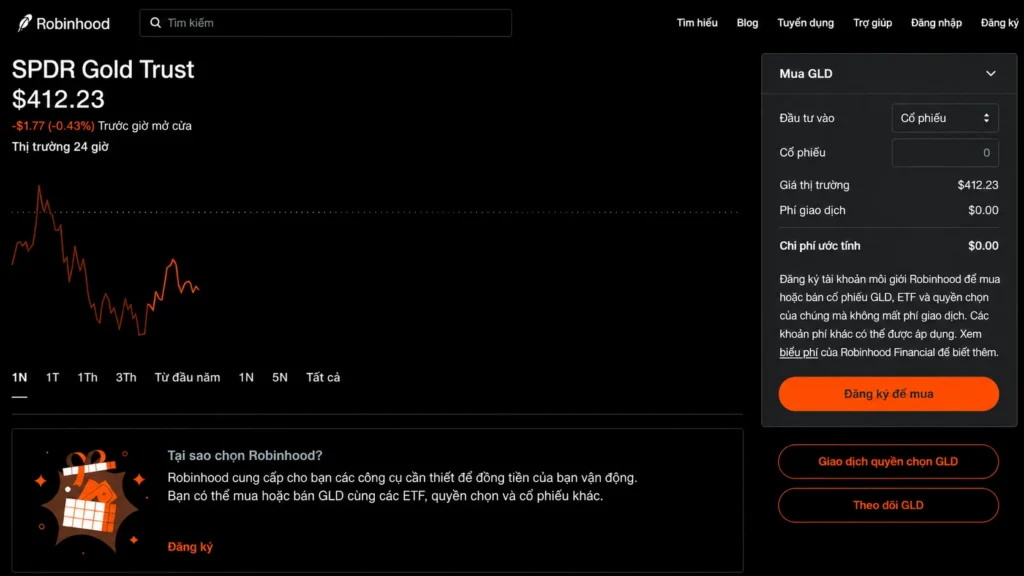Select the Tất cả chart range
This screenshot has height=576, width=1024.
click(x=323, y=377)
